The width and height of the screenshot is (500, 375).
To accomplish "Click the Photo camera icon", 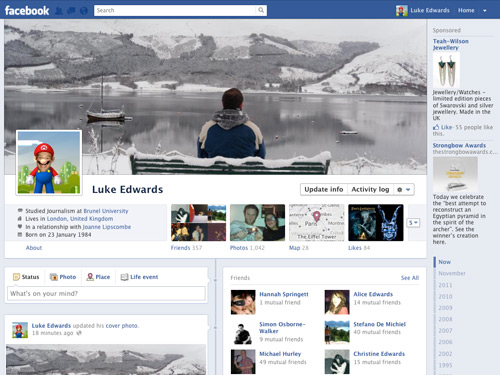I will [x=54, y=277].
